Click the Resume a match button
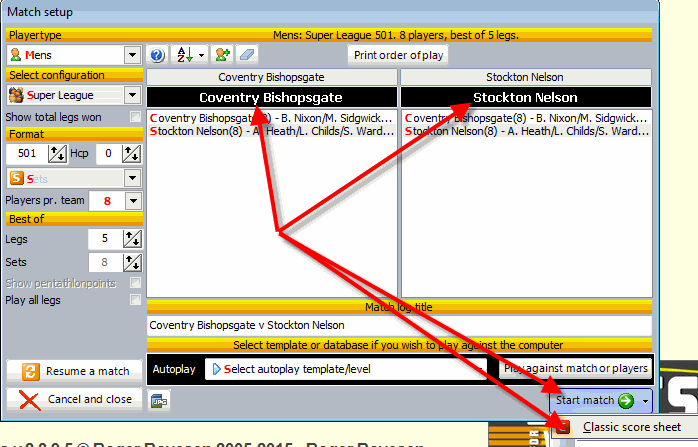The image size is (698, 447). click(x=75, y=371)
